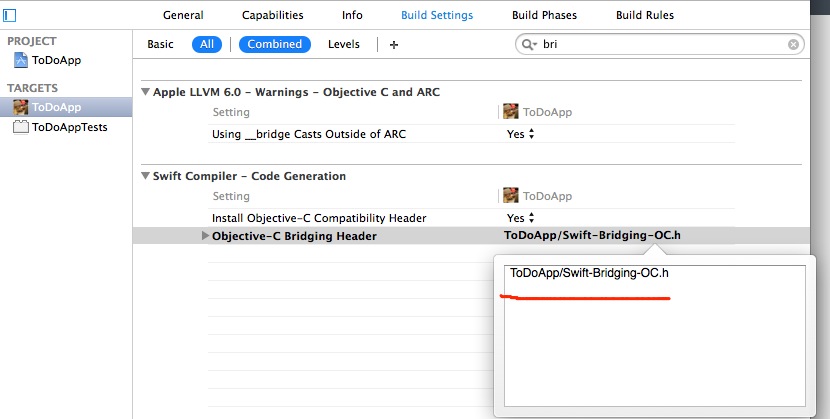The image size is (830, 419).
Task: Open the General tab
Action: pos(183,15)
